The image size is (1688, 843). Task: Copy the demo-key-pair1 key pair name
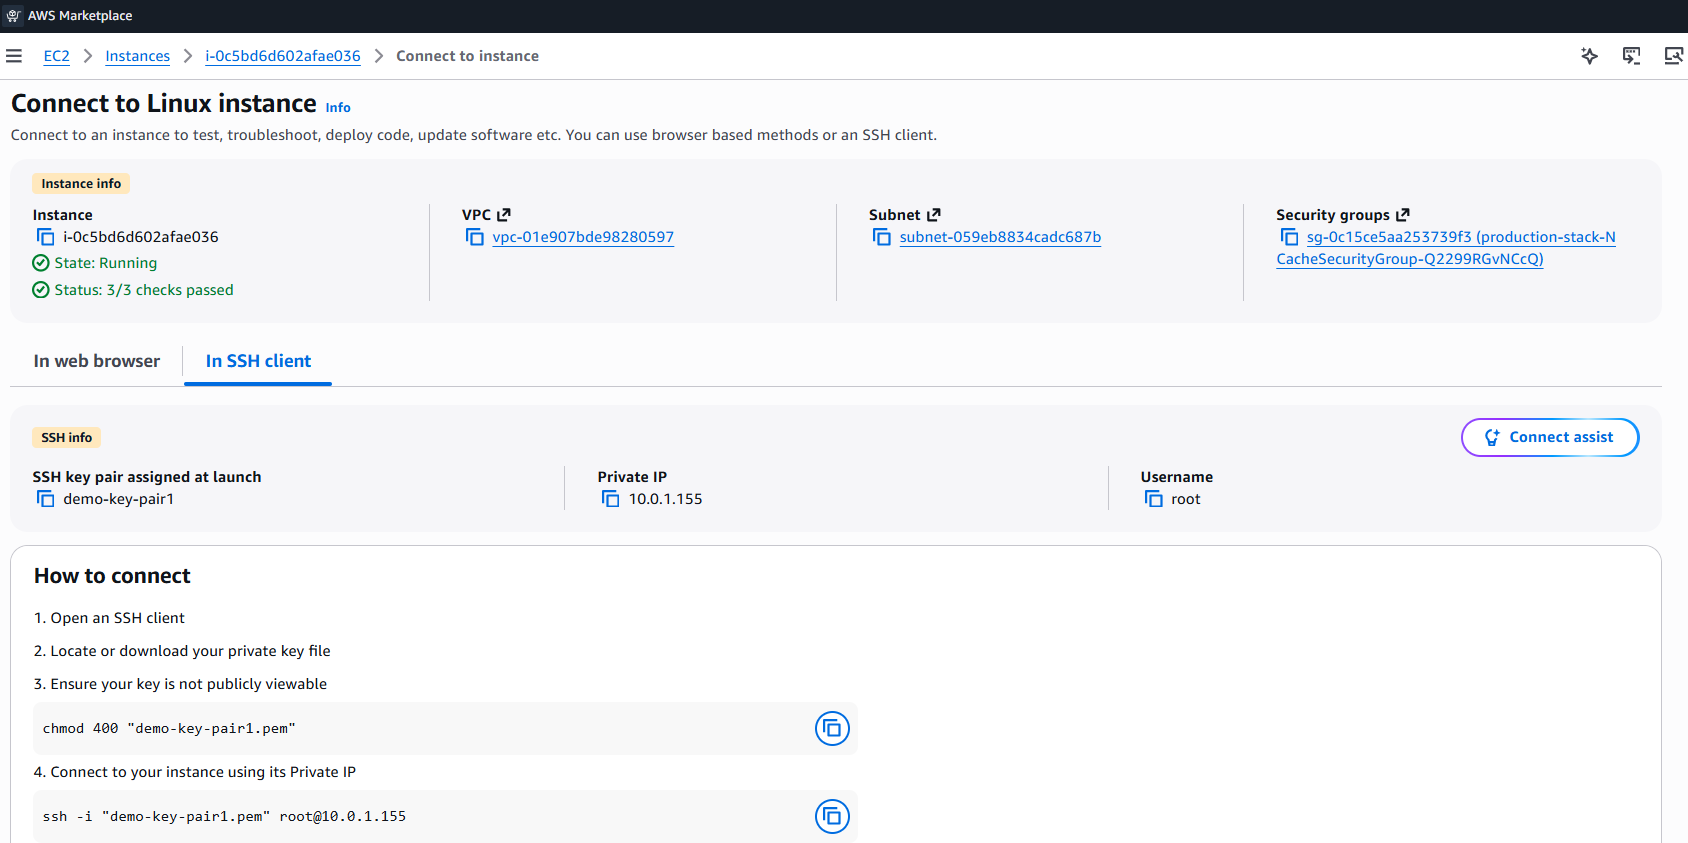click(x=45, y=499)
